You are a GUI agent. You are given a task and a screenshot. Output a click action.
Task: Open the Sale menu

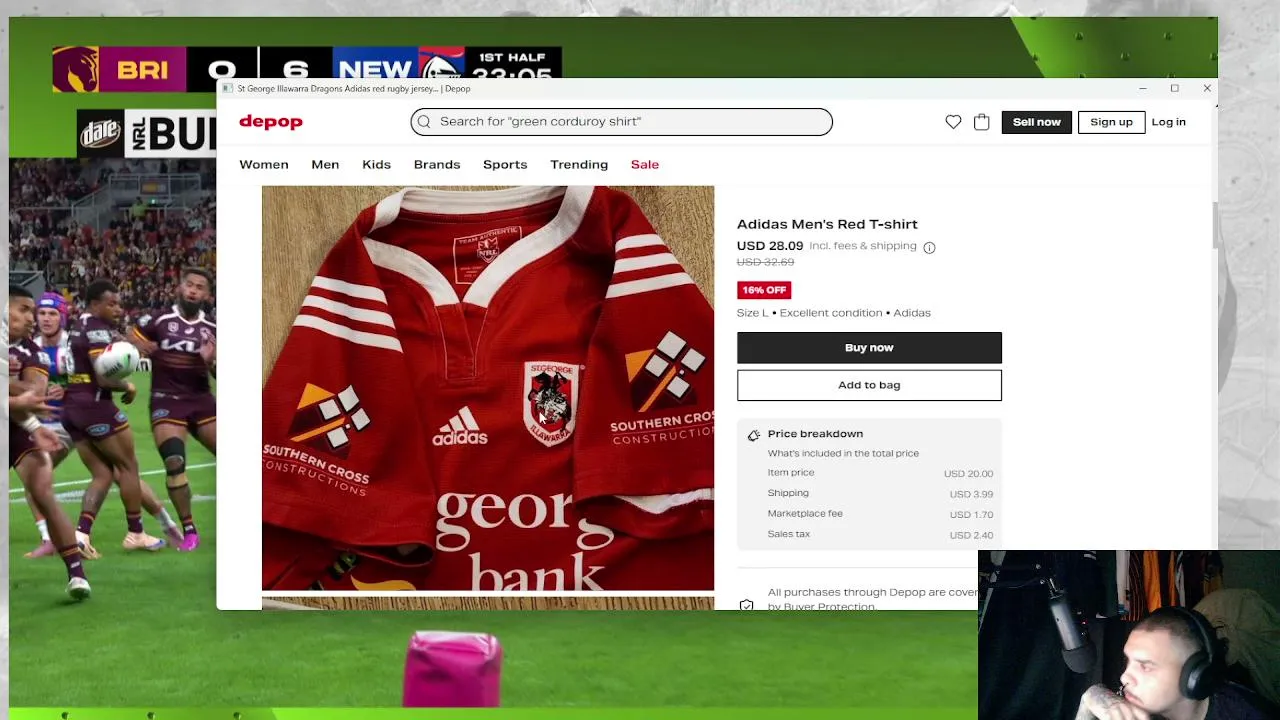point(645,164)
